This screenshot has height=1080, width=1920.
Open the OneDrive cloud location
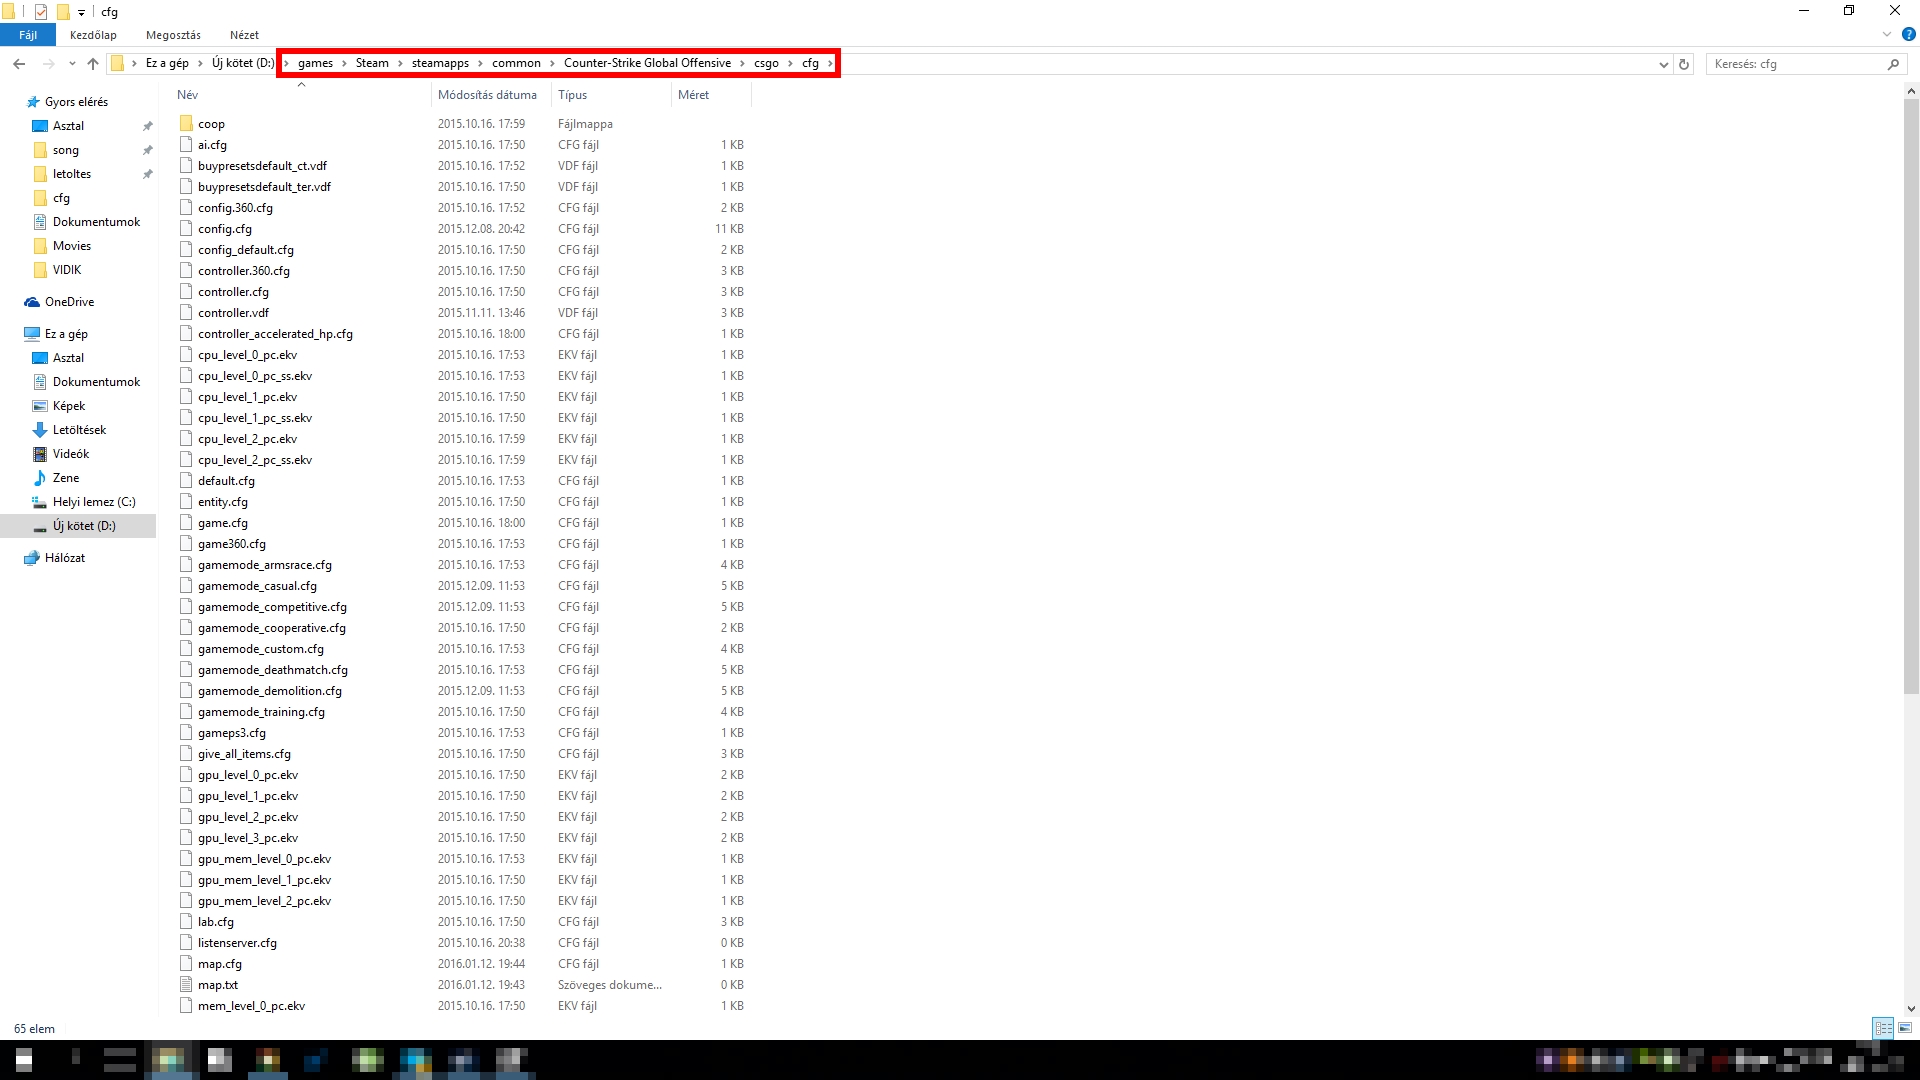pos(69,302)
